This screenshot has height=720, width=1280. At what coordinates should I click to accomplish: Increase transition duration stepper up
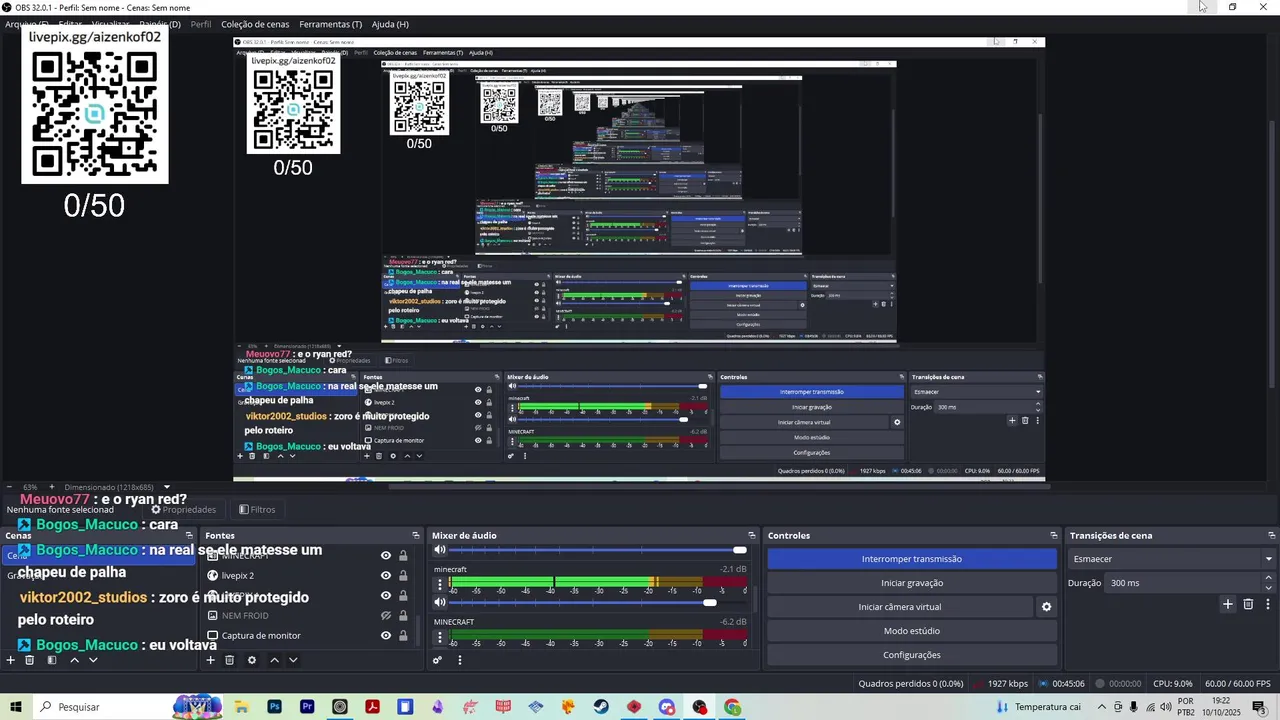click(x=1268, y=578)
